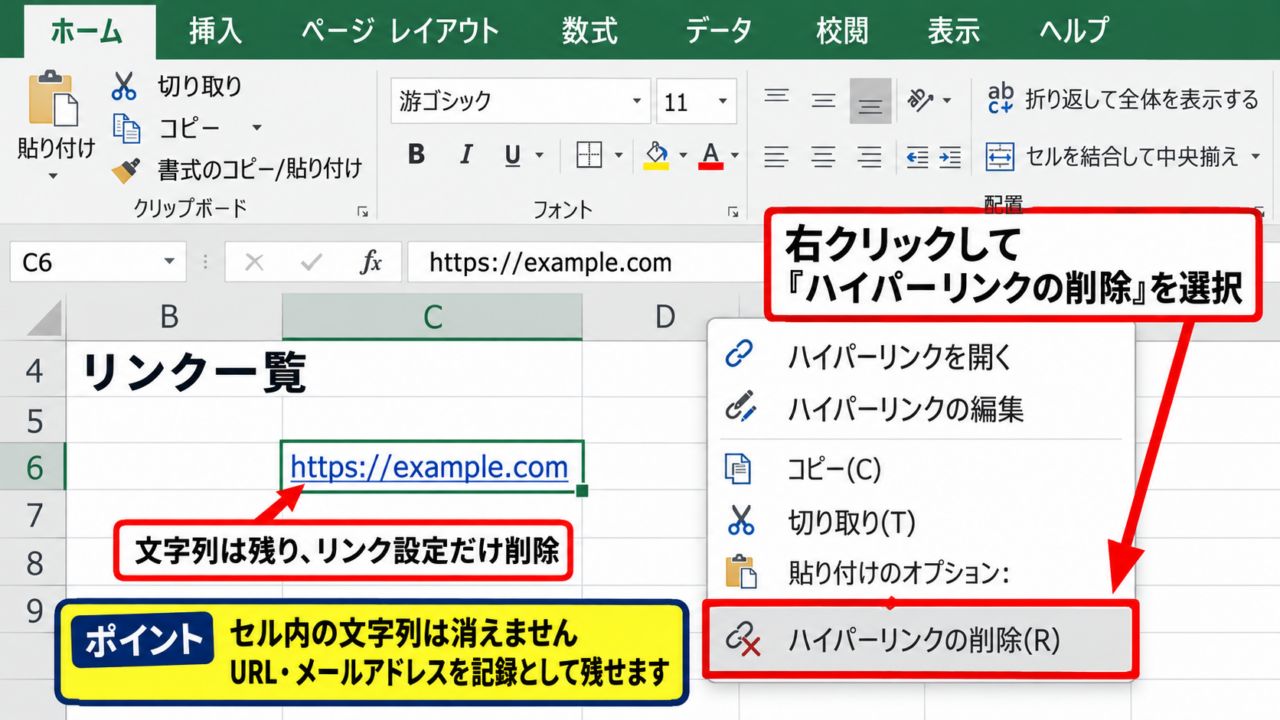Click the middle align icon
The image size is (1280, 720).
[823, 100]
